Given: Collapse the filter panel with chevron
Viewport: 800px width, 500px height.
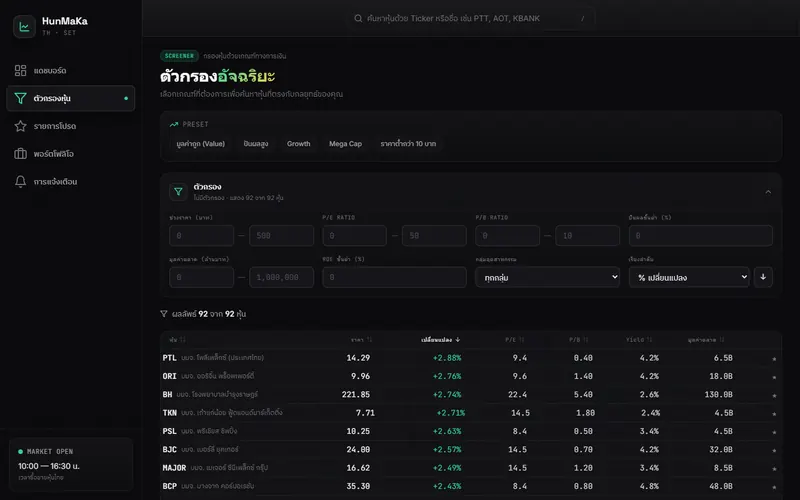Looking at the screenshot, I should click(768, 192).
